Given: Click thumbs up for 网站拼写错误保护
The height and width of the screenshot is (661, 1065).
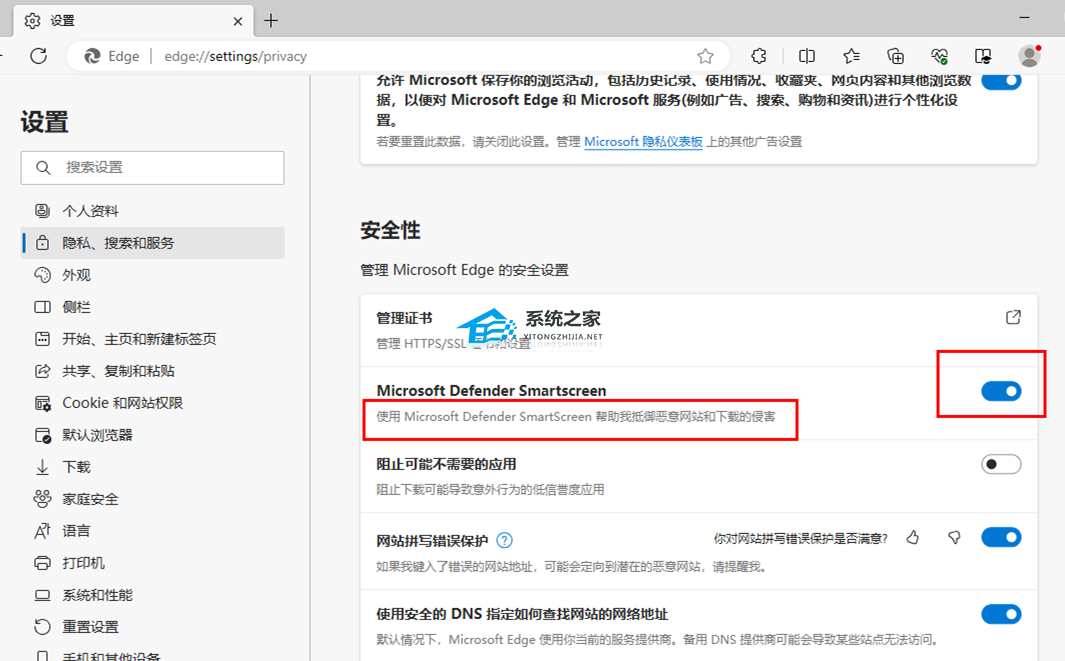Looking at the screenshot, I should point(912,538).
